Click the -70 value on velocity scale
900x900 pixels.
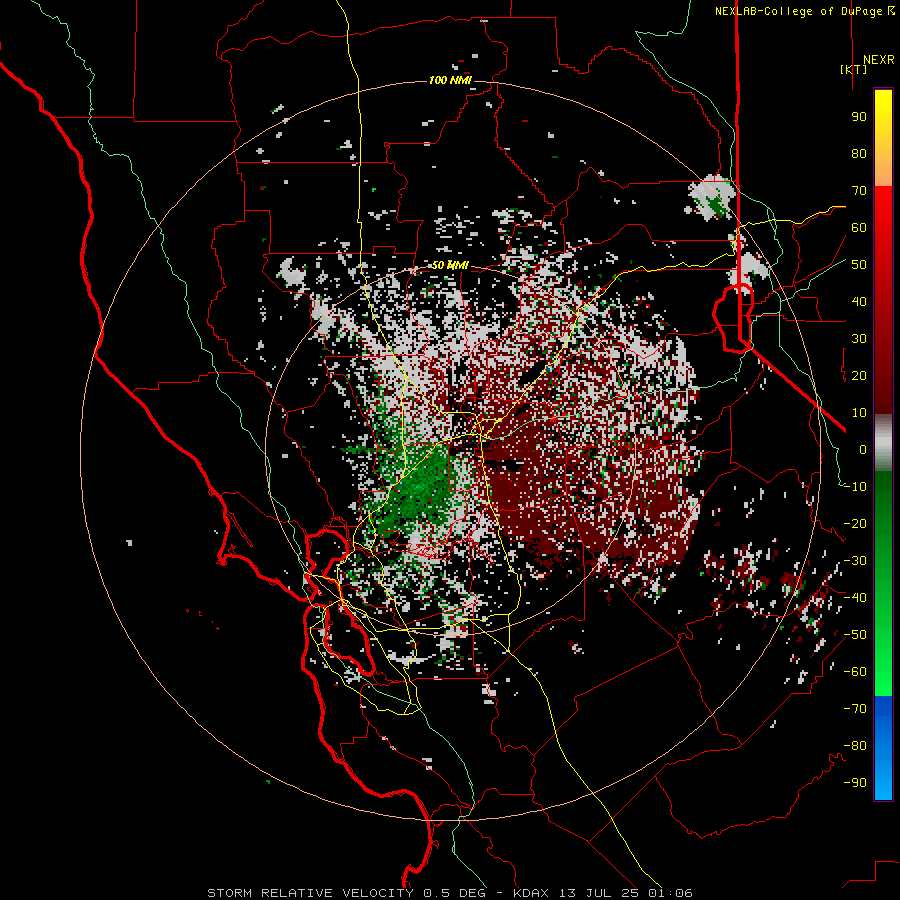tap(855, 709)
